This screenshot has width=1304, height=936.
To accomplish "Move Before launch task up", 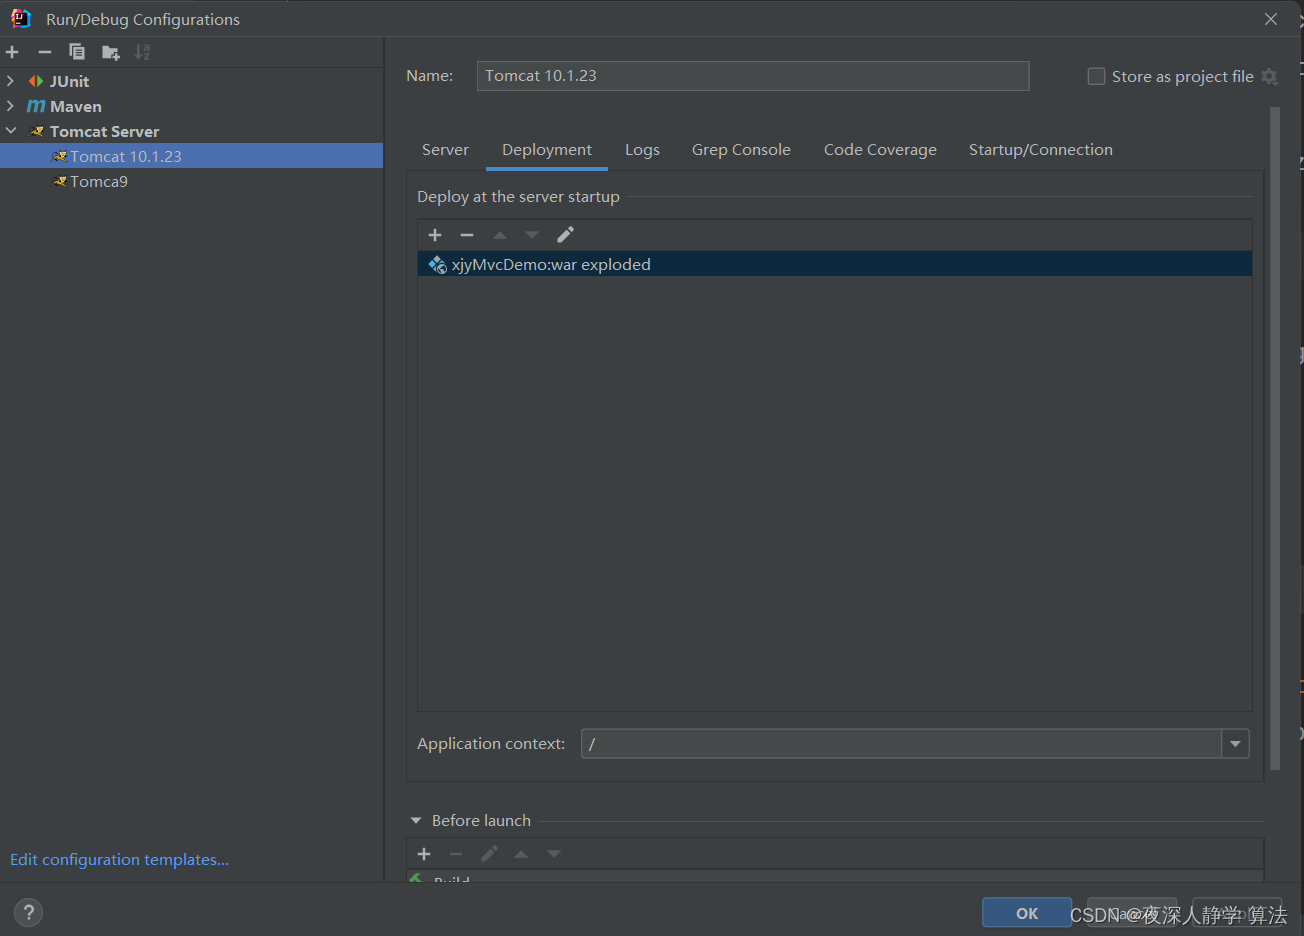I will point(521,854).
